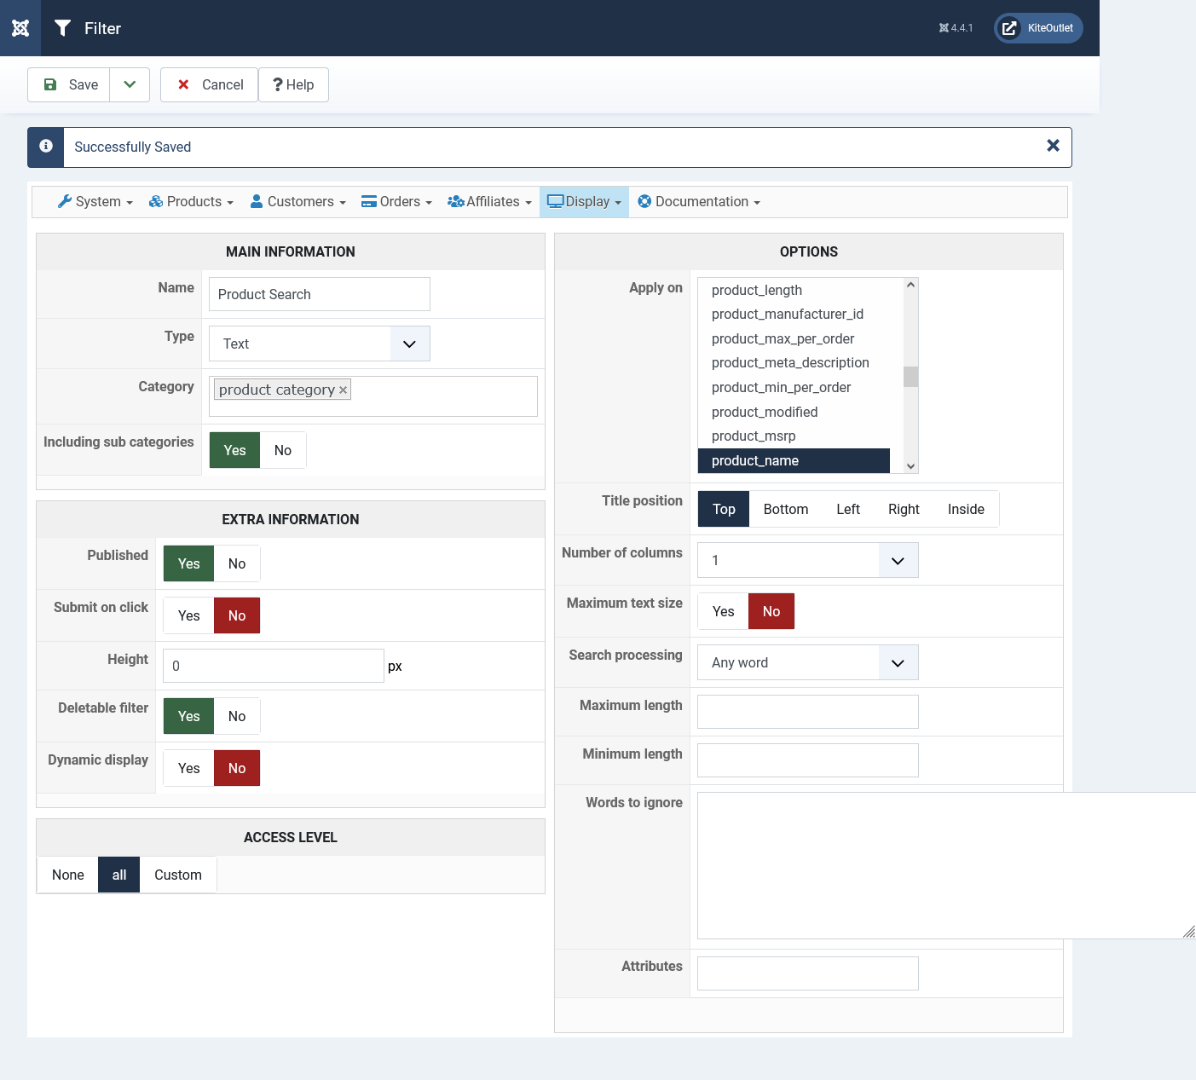
Task: Open the Orders menu
Action: point(397,201)
